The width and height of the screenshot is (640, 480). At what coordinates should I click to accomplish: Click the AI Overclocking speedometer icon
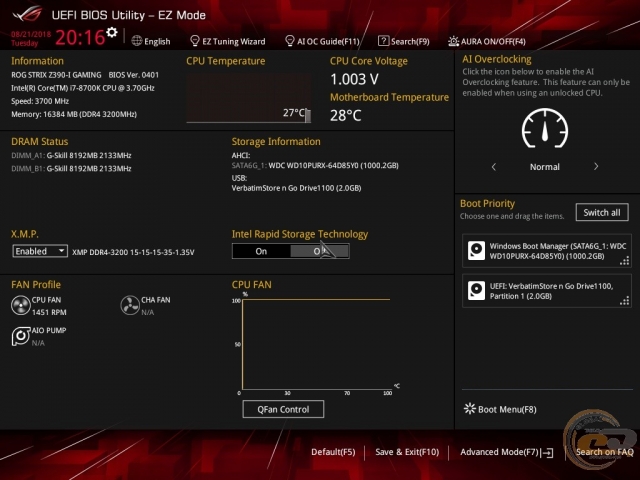pyautogui.click(x=544, y=129)
